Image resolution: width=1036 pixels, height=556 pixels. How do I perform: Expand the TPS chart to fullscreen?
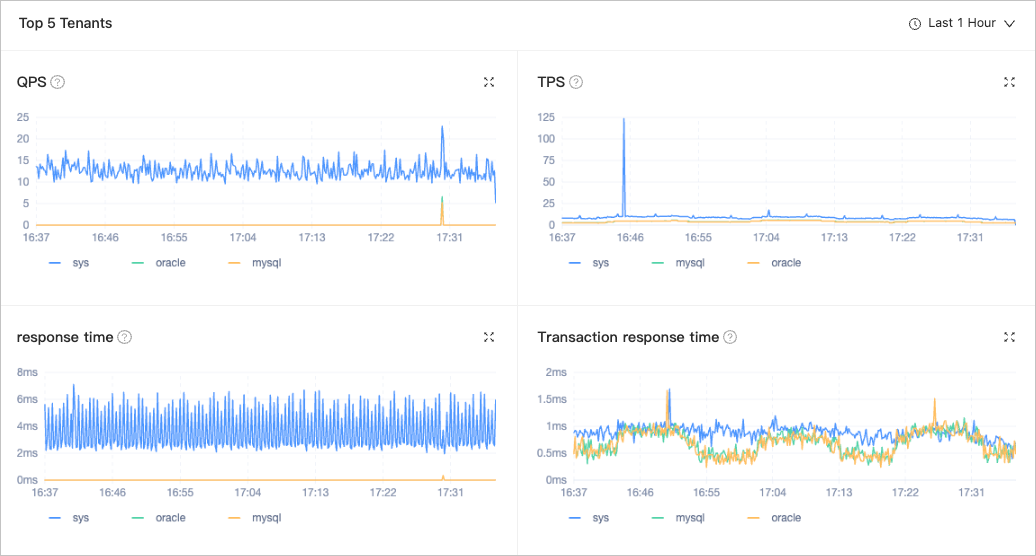pos(1009,82)
